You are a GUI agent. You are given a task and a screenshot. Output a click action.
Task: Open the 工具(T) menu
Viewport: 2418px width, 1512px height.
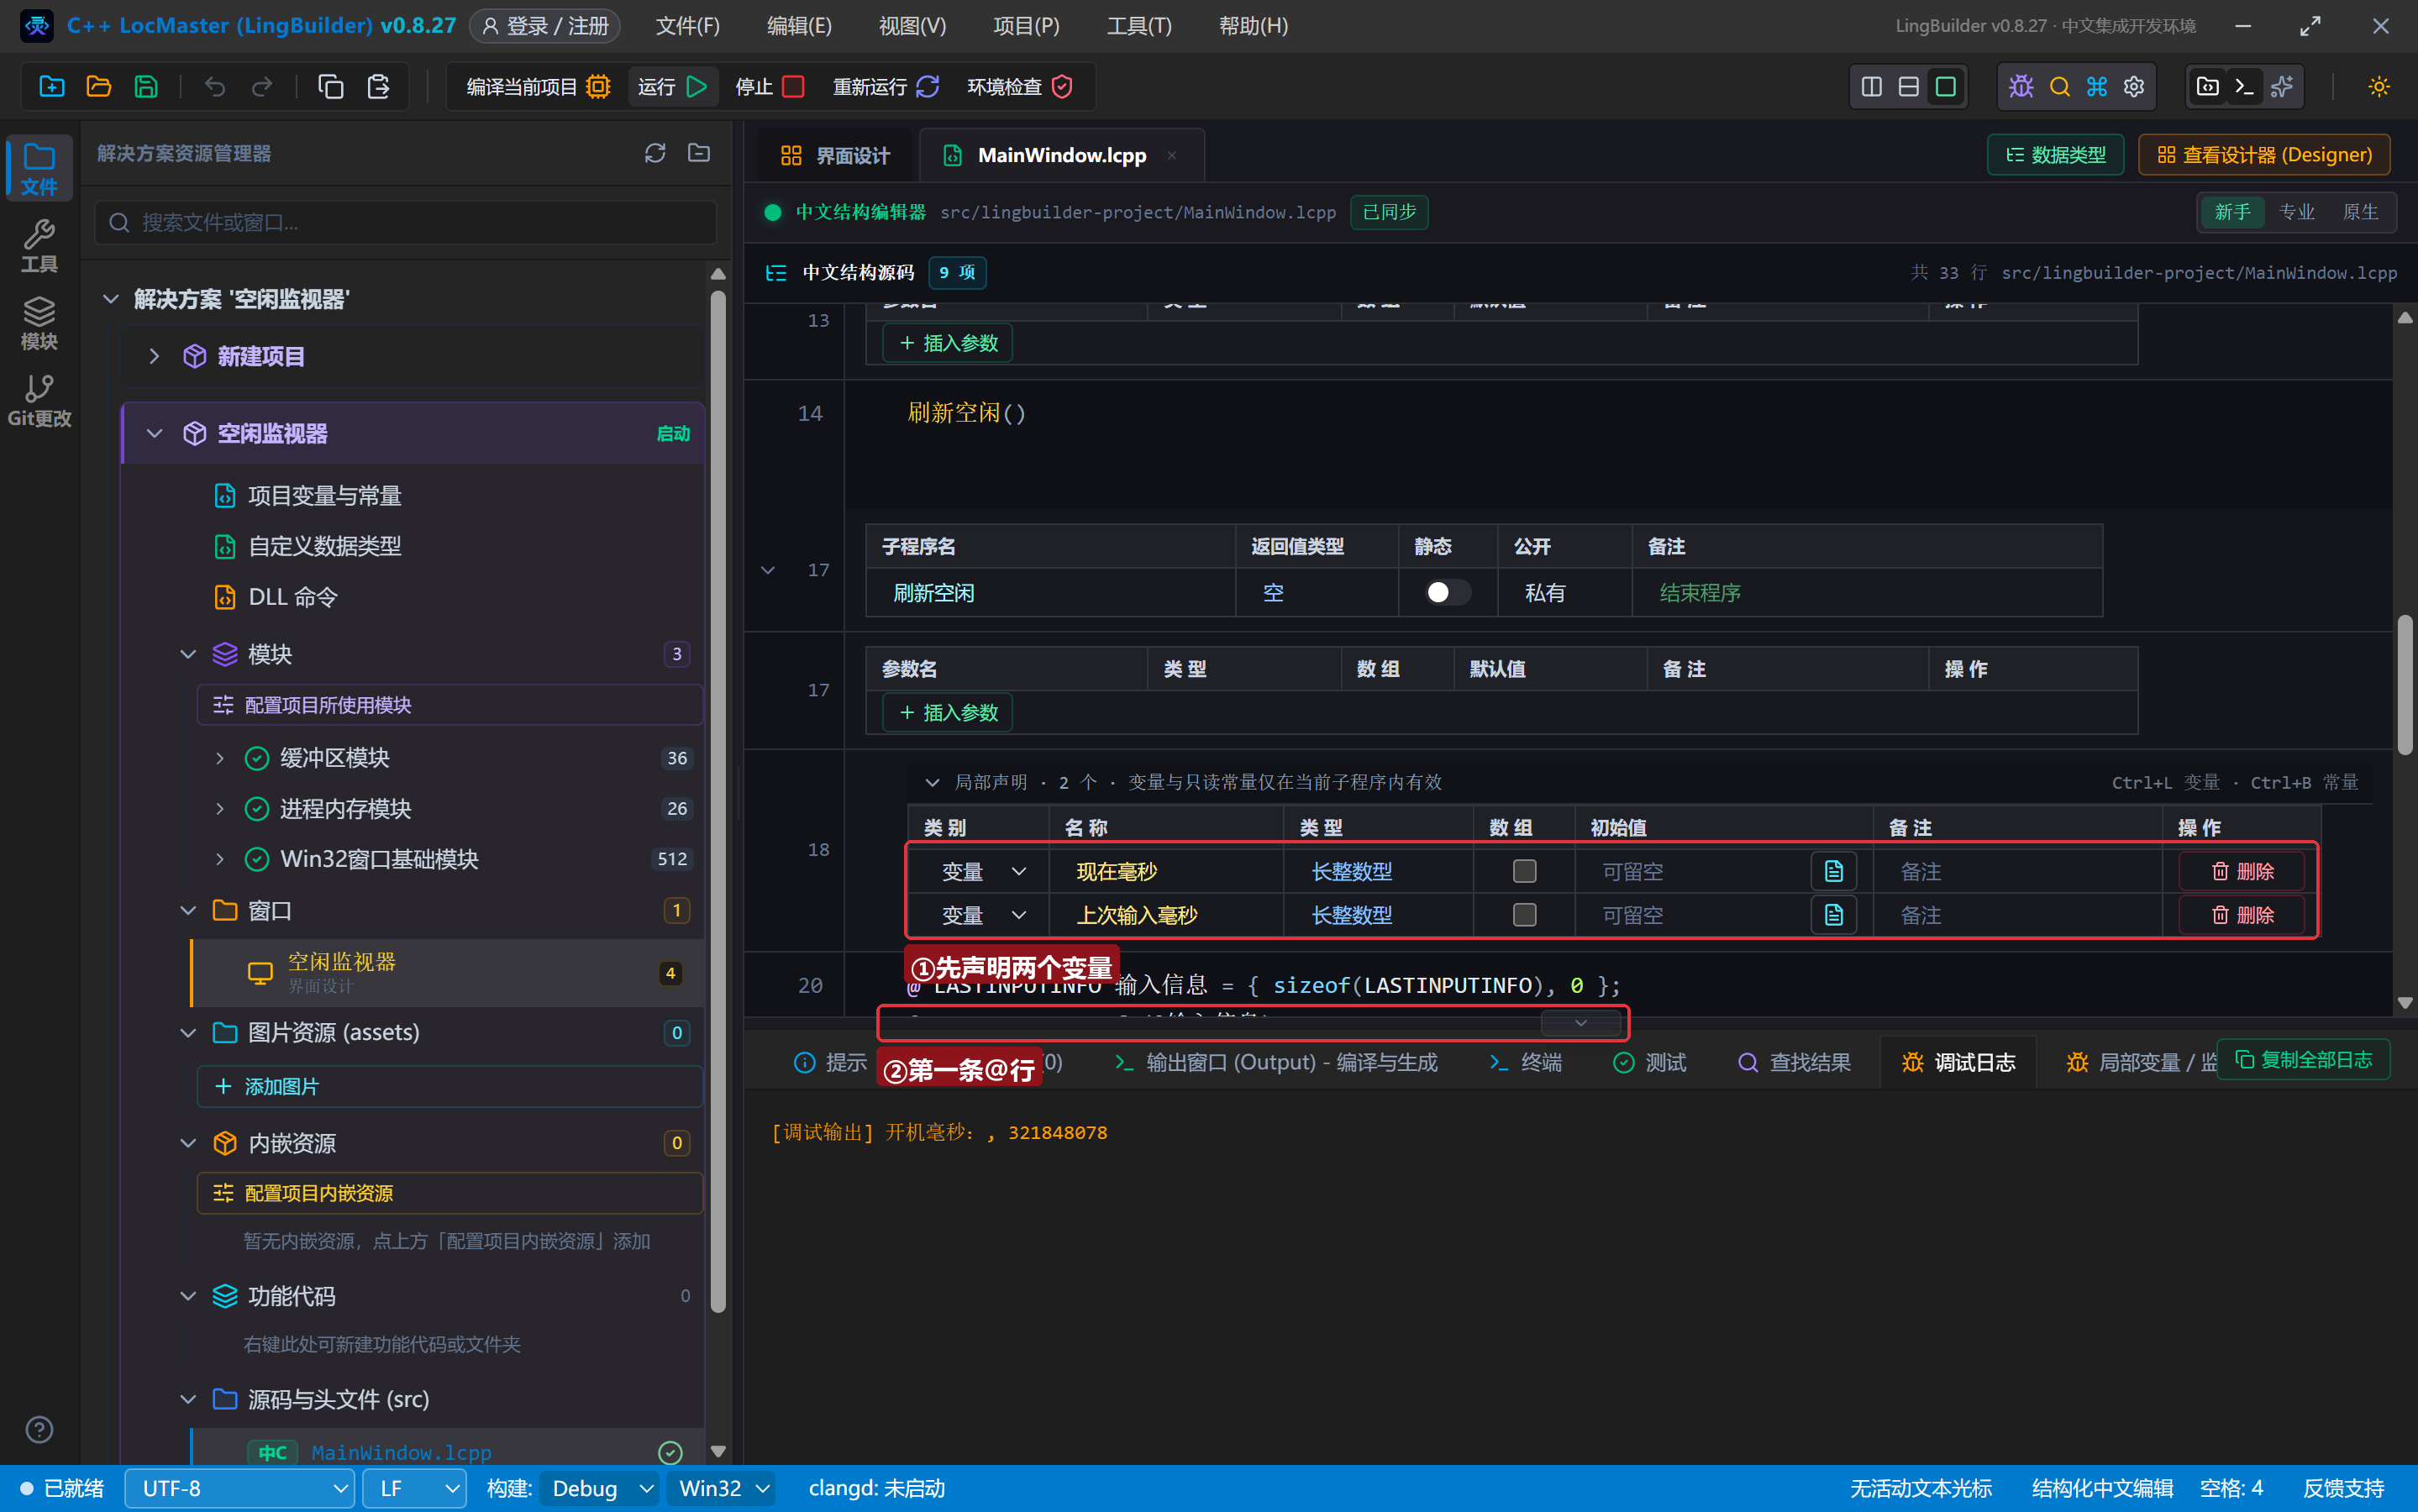coord(1139,26)
